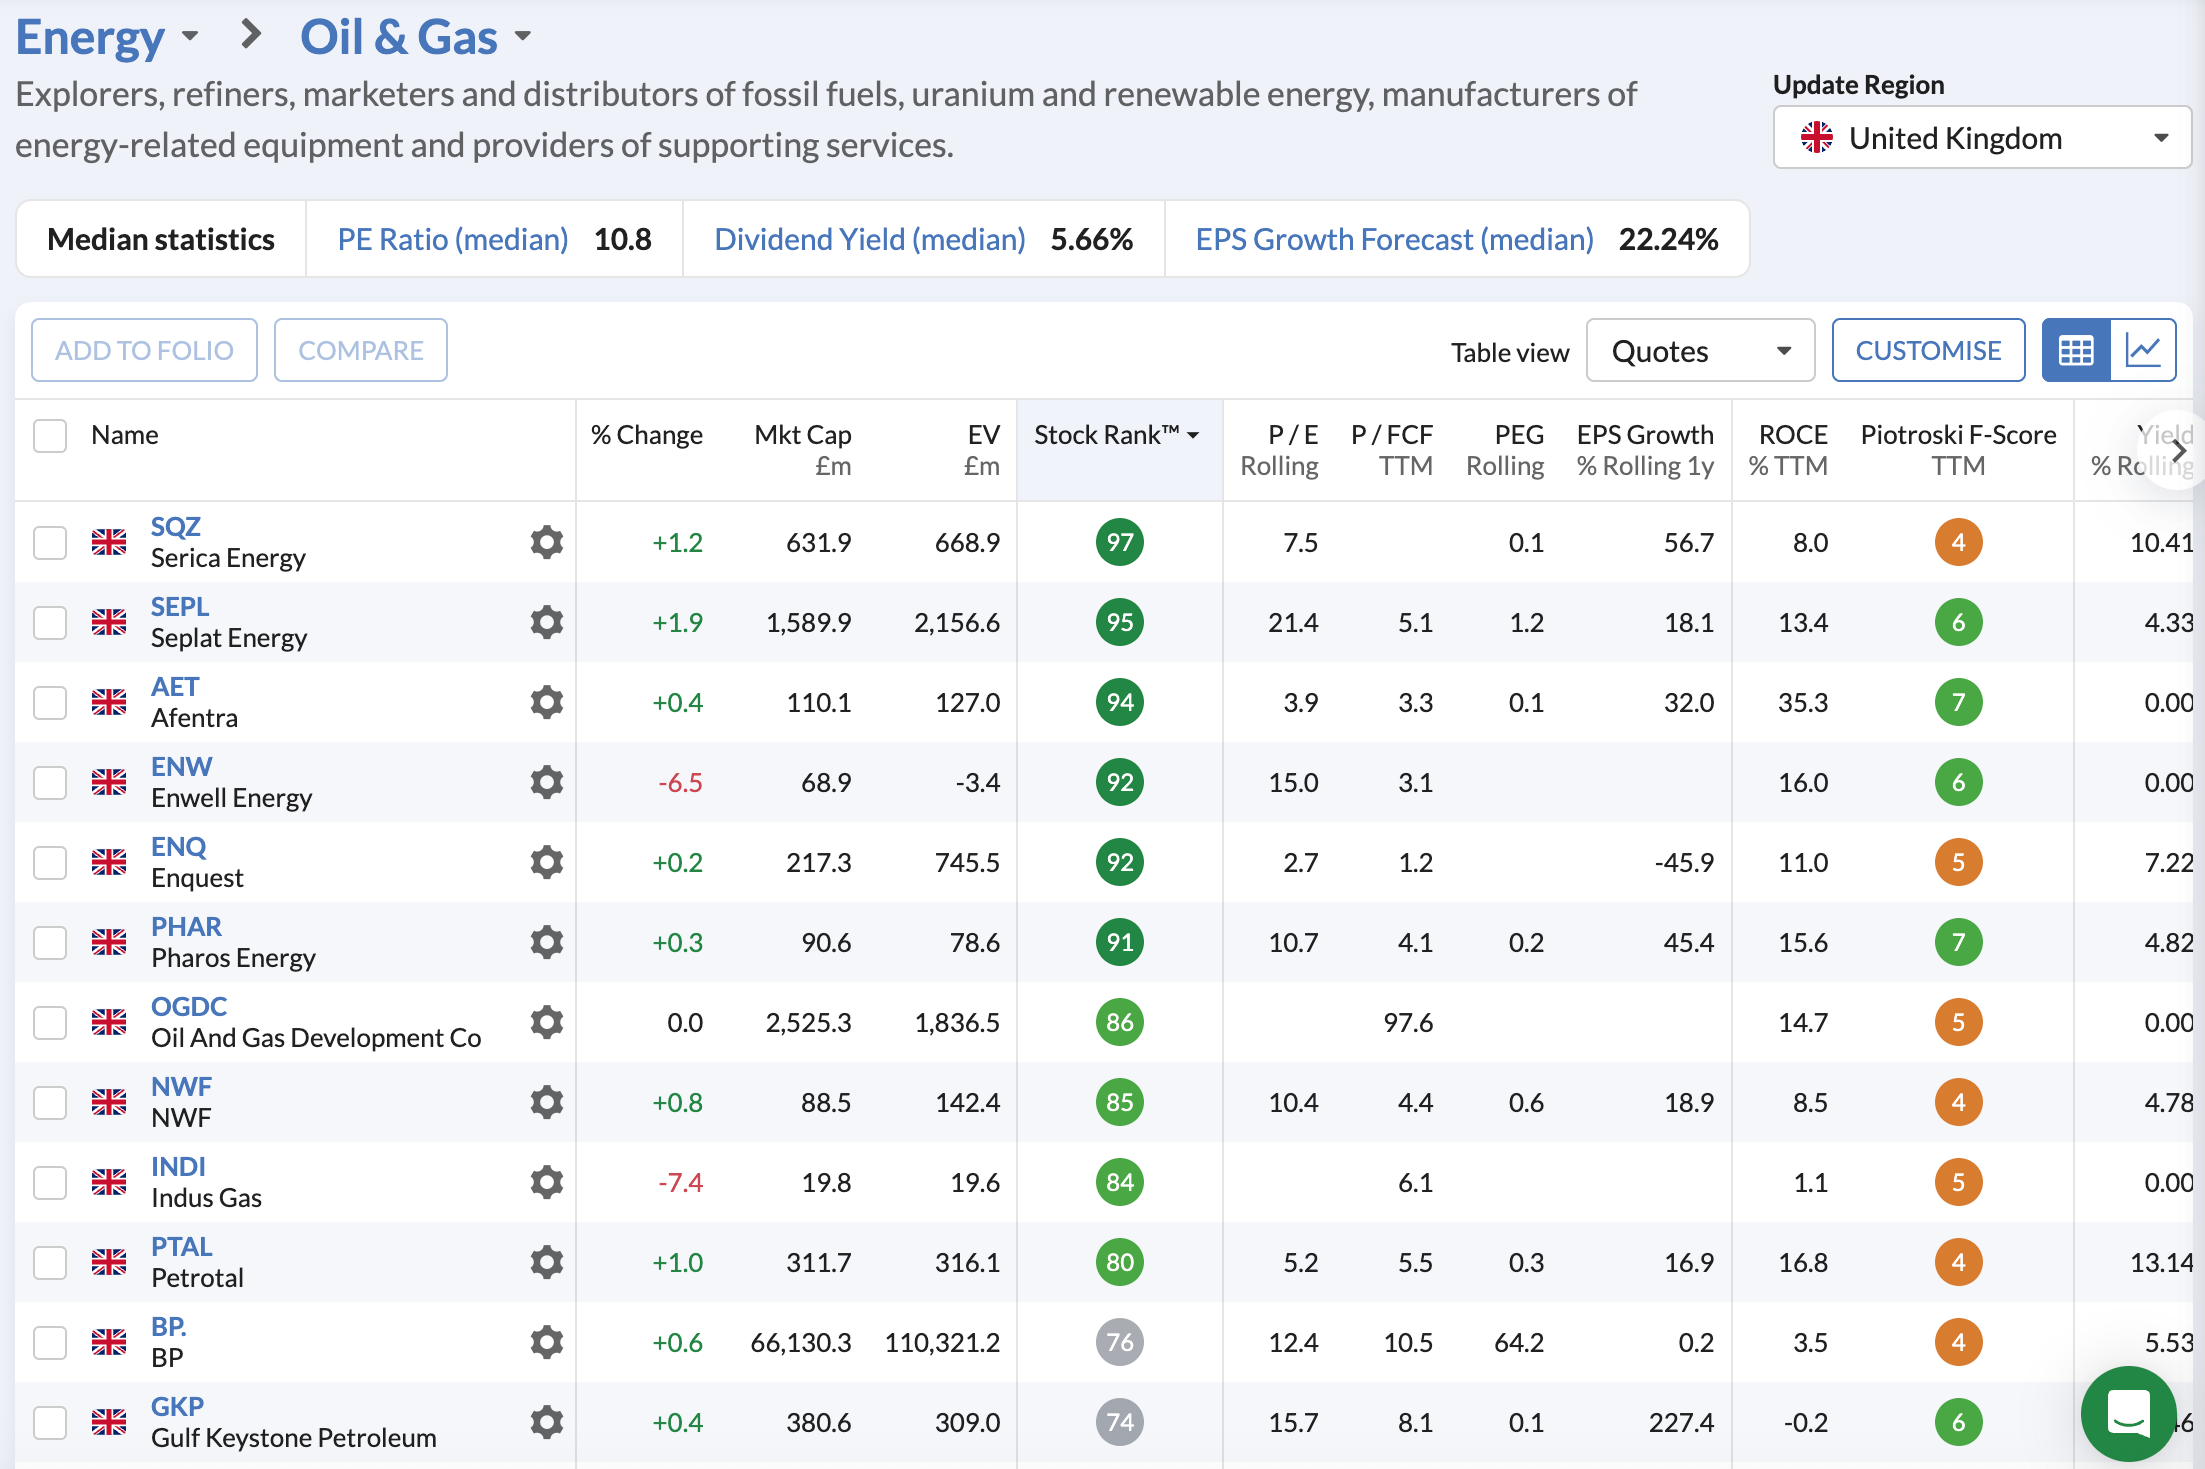Open the ENQ ticker link
The width and height of the screenshot is (2205, 1469).
tap(179, 846)
